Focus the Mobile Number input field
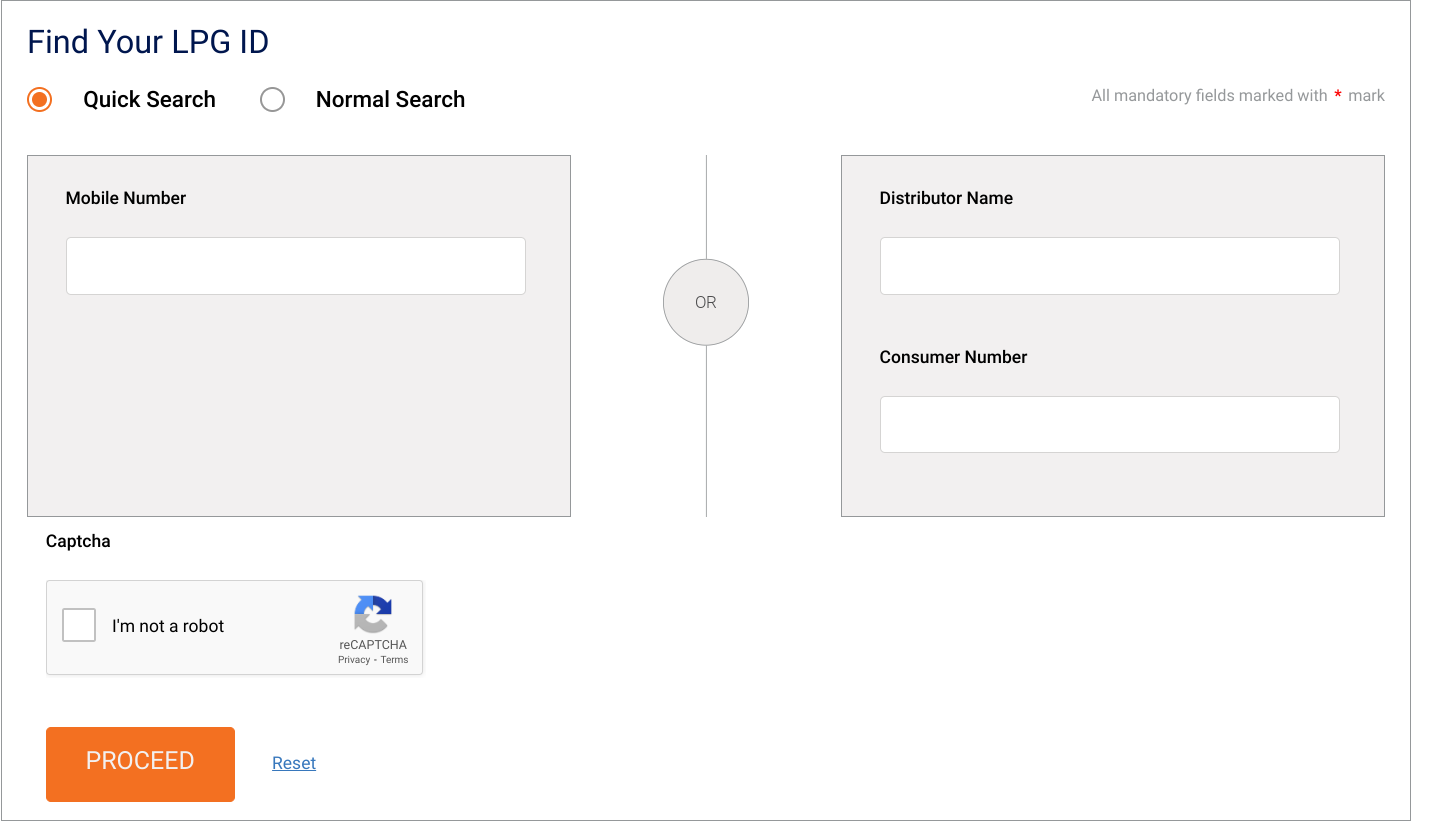 coord(295,266)
